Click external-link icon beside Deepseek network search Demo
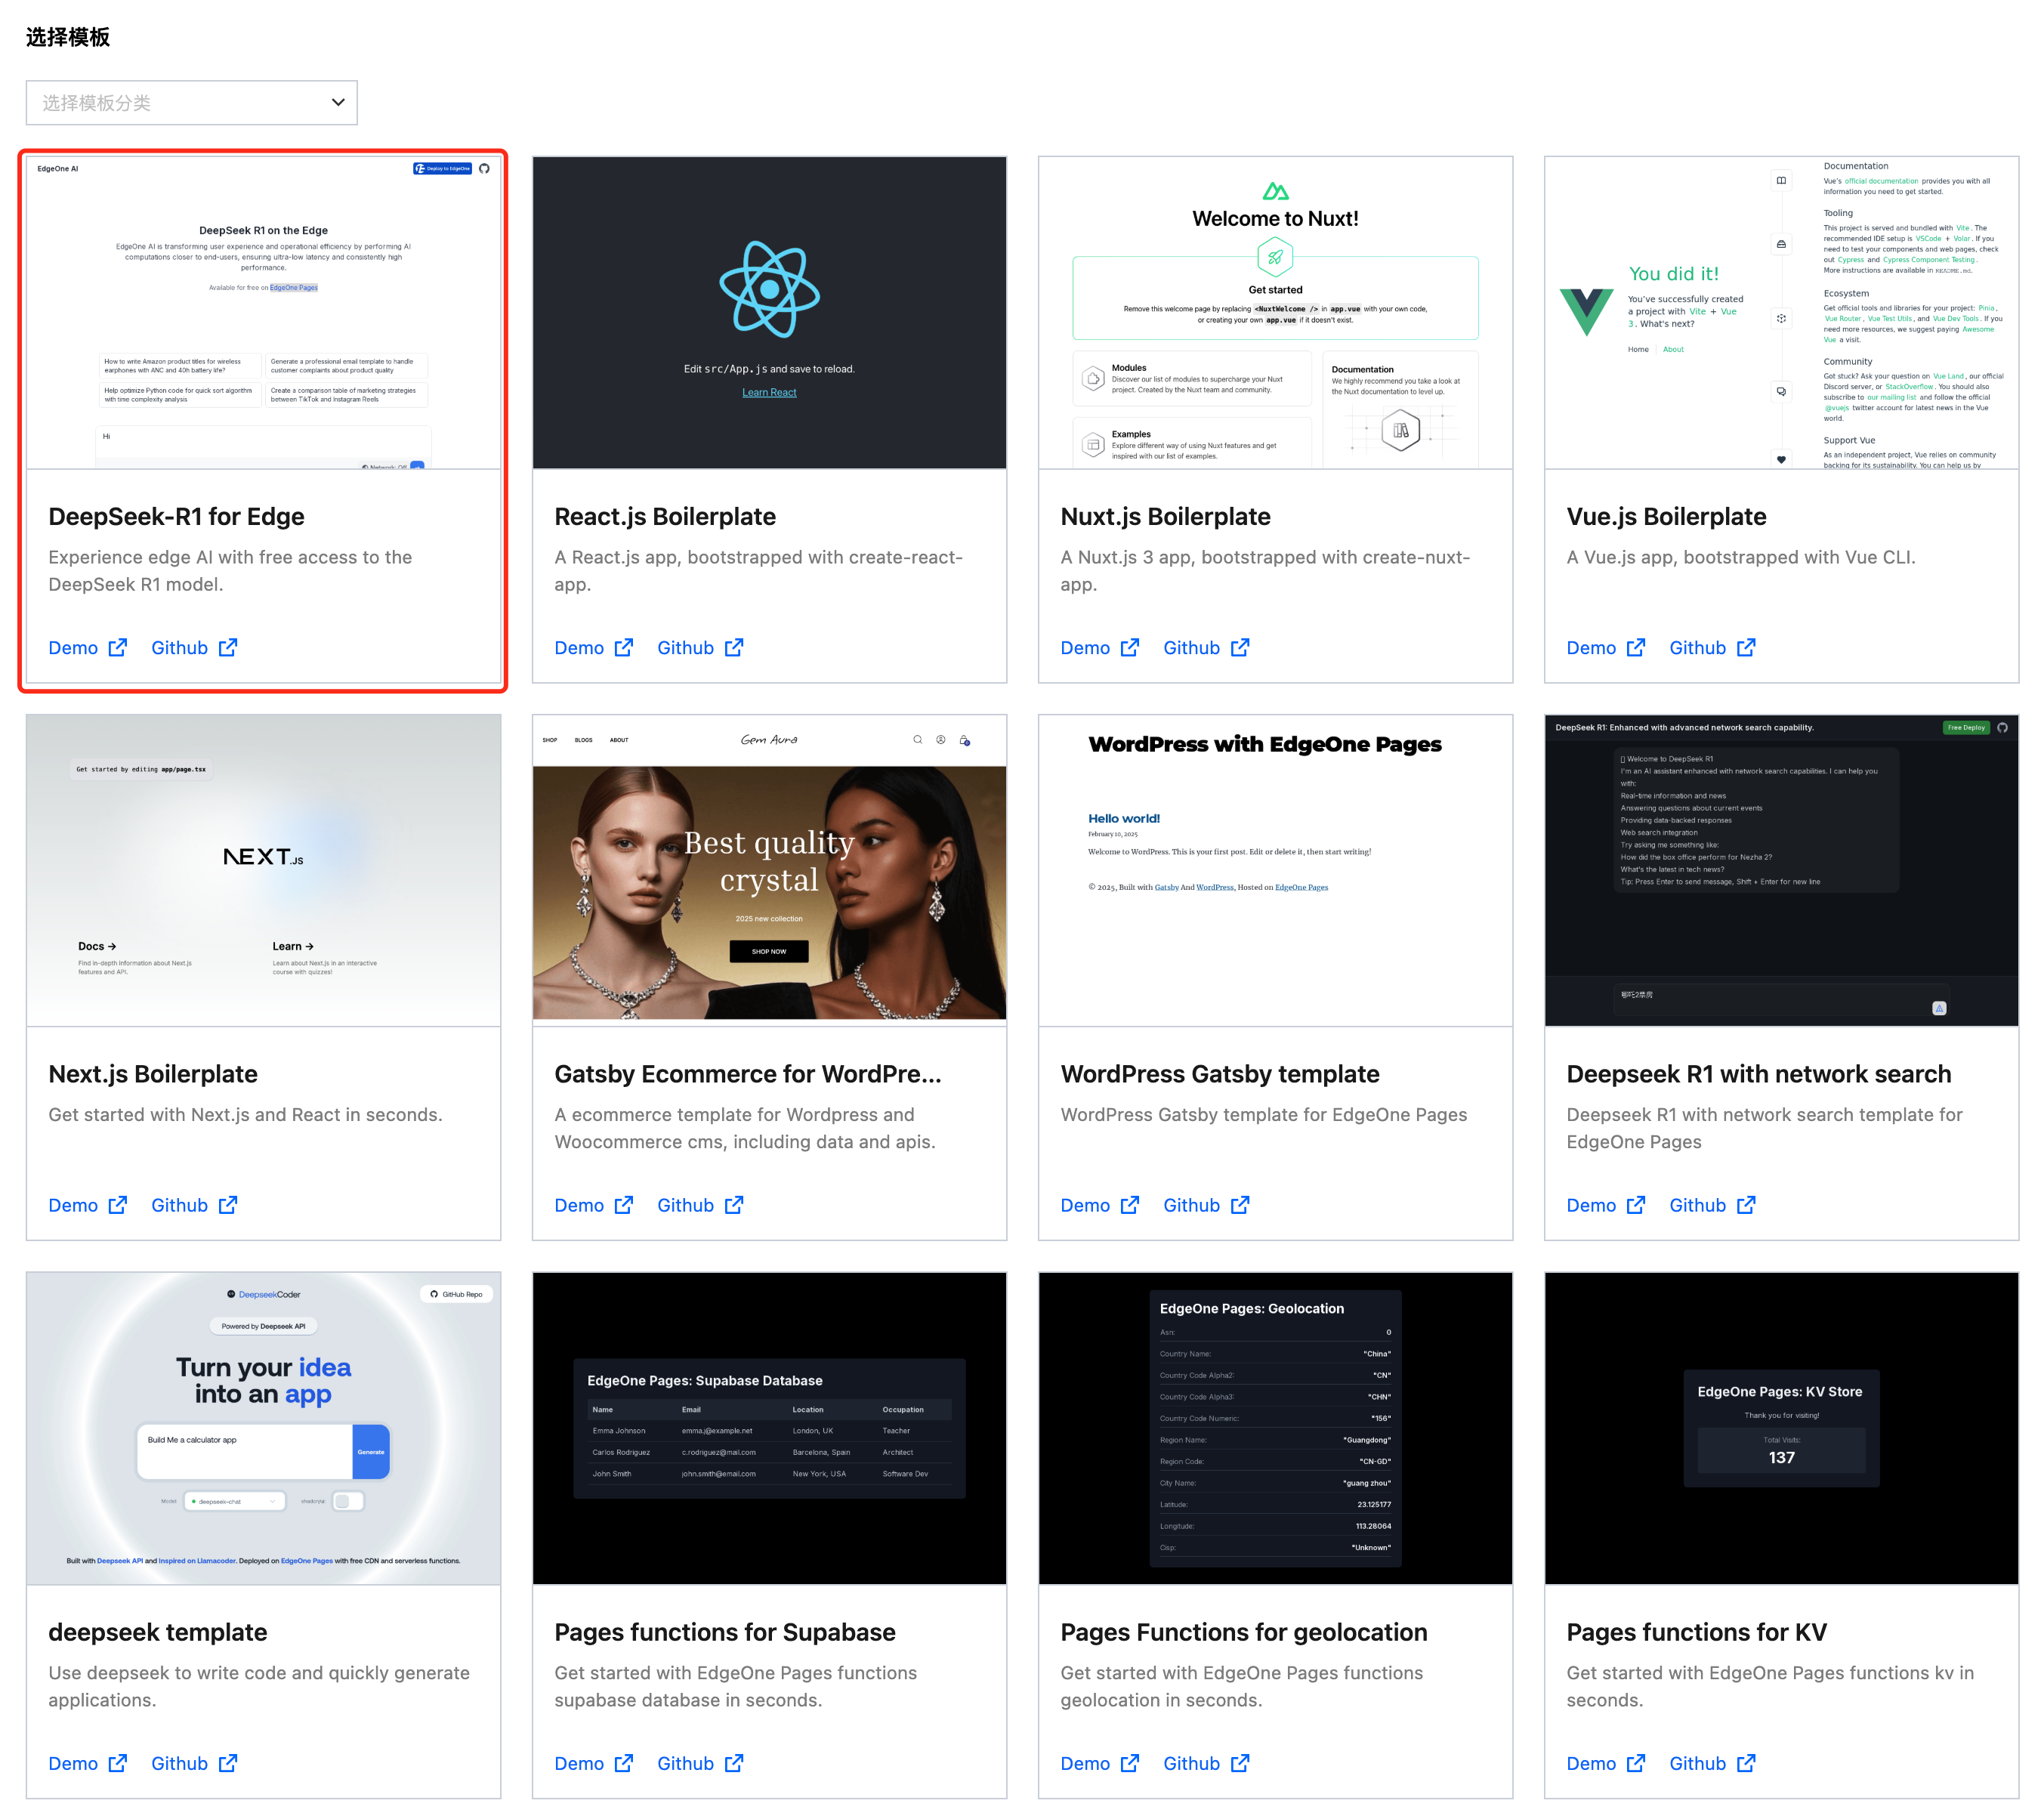The image size is (2044, 1819). (1636, 1205)
